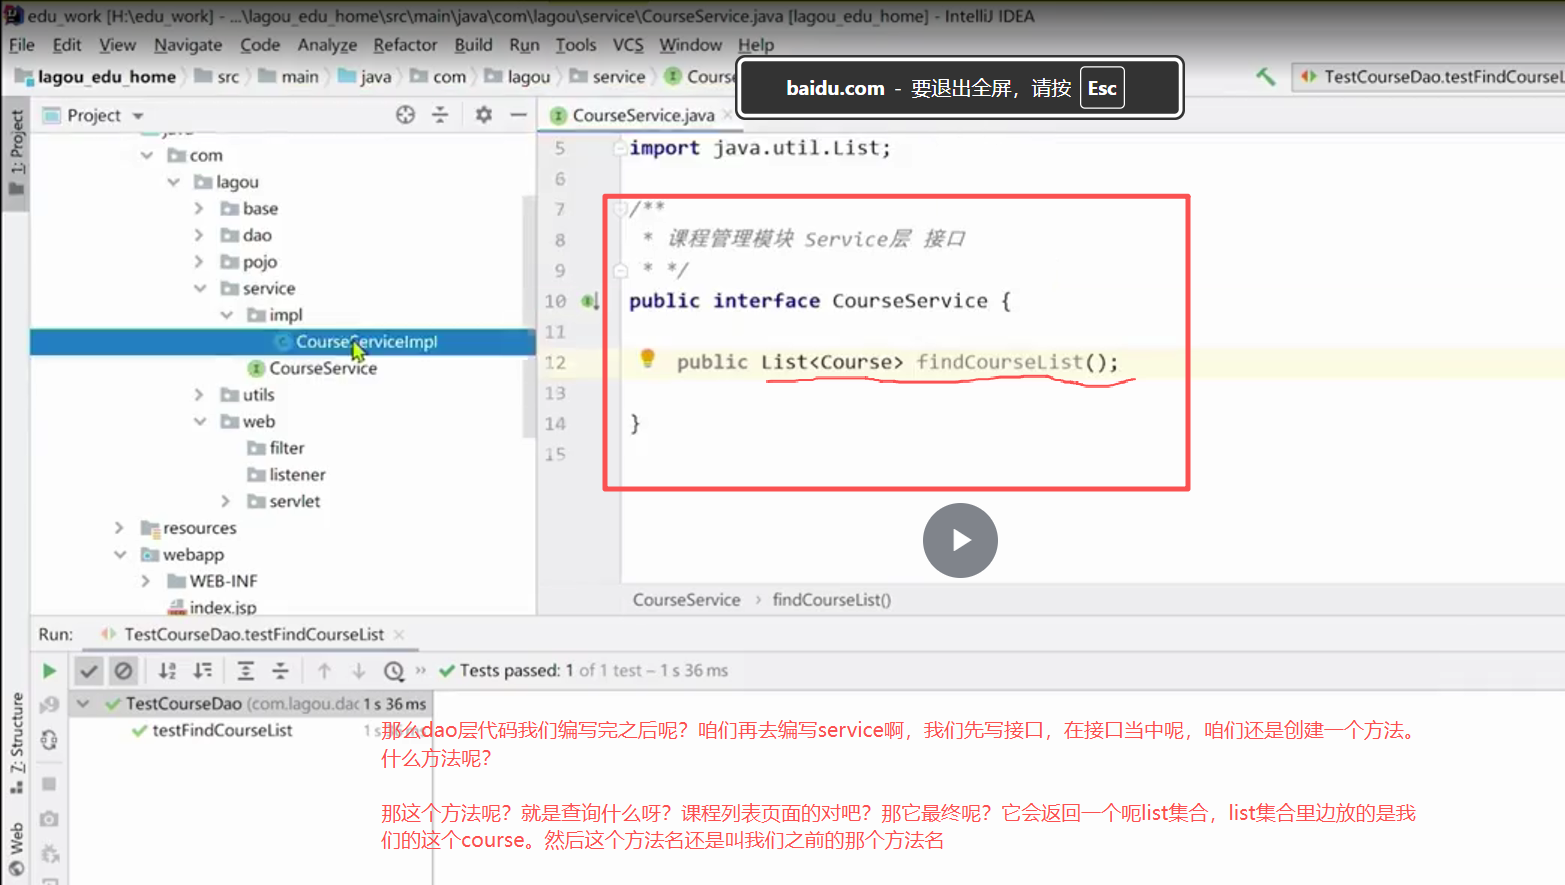
Task: Expand the pojo package folder
Action: pos(199,262)
